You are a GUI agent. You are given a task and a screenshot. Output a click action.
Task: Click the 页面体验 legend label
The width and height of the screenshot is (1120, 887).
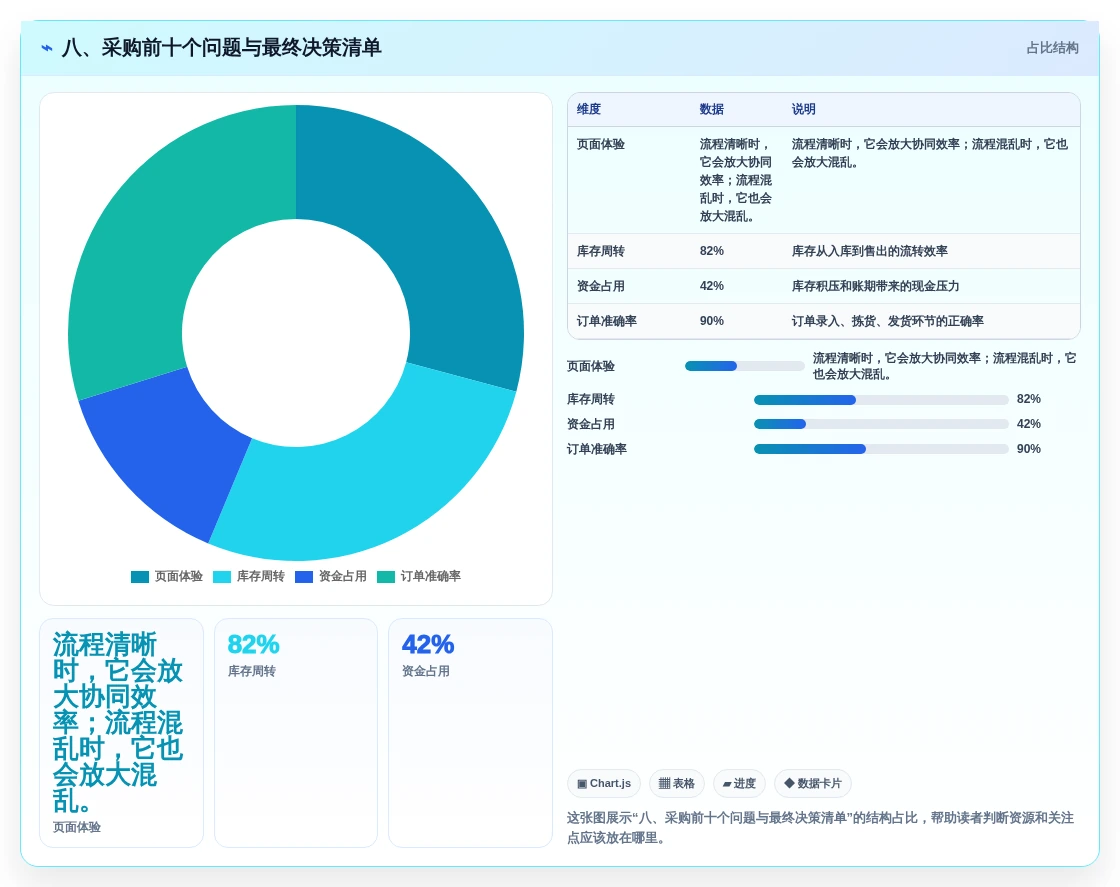point(179,576)
